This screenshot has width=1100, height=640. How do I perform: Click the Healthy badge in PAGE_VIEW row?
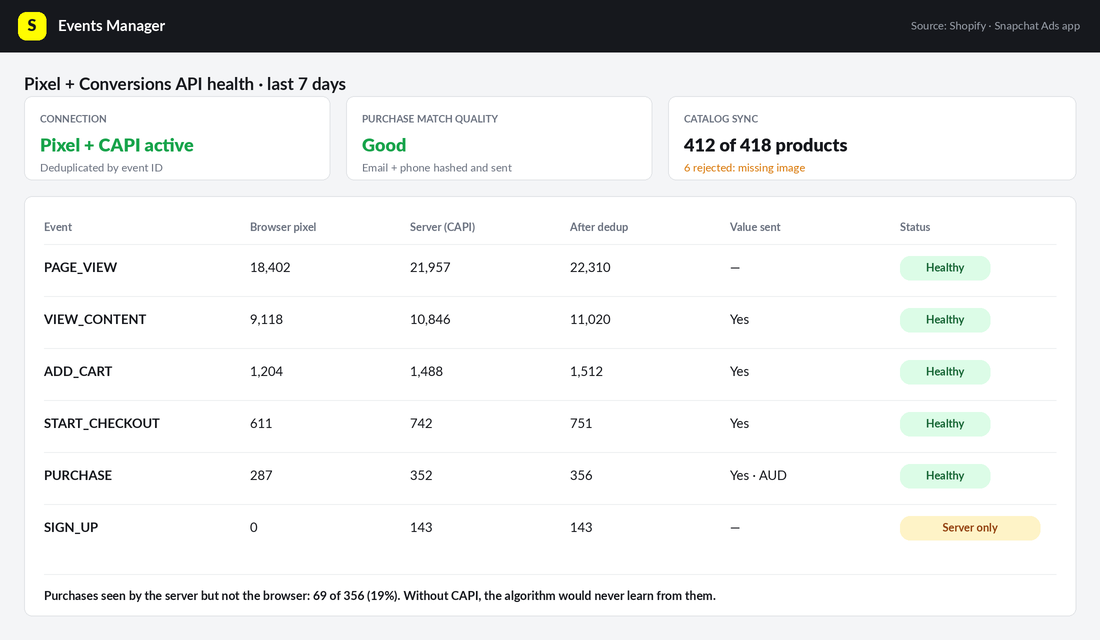coord(945,268)
